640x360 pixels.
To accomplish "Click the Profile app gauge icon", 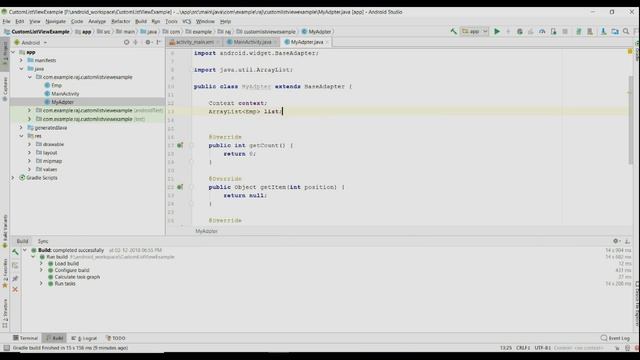I will [x=542, y=31].
